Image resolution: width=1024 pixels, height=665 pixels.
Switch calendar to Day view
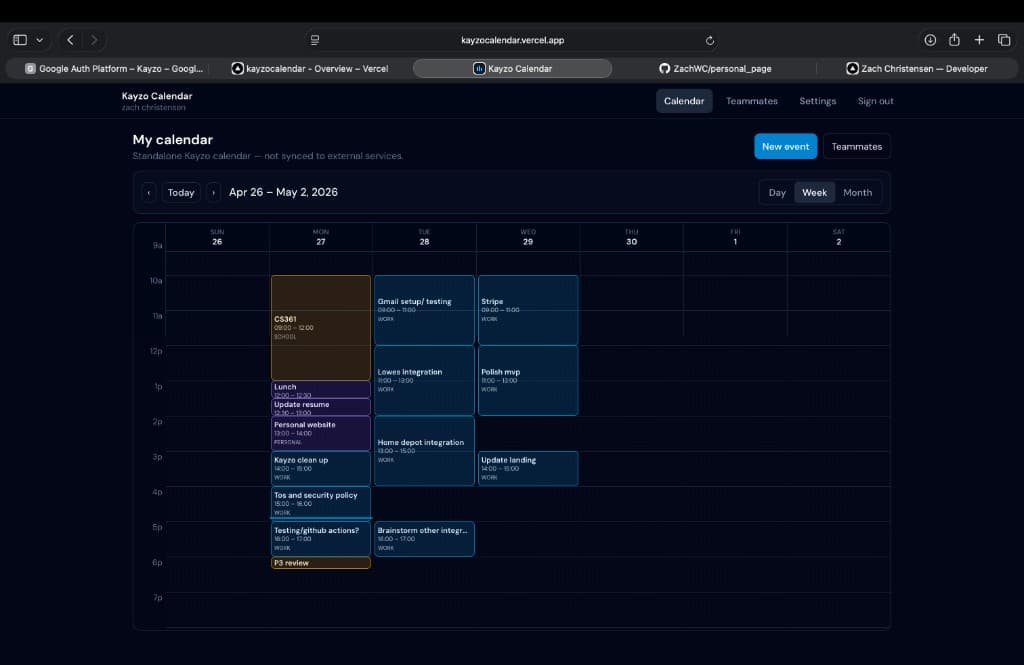pos(777,192)
